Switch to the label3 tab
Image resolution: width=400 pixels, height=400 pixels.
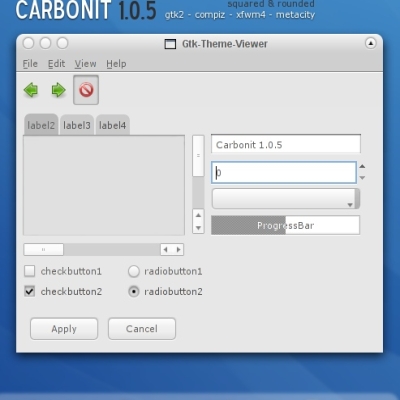(x=77, y=125)
